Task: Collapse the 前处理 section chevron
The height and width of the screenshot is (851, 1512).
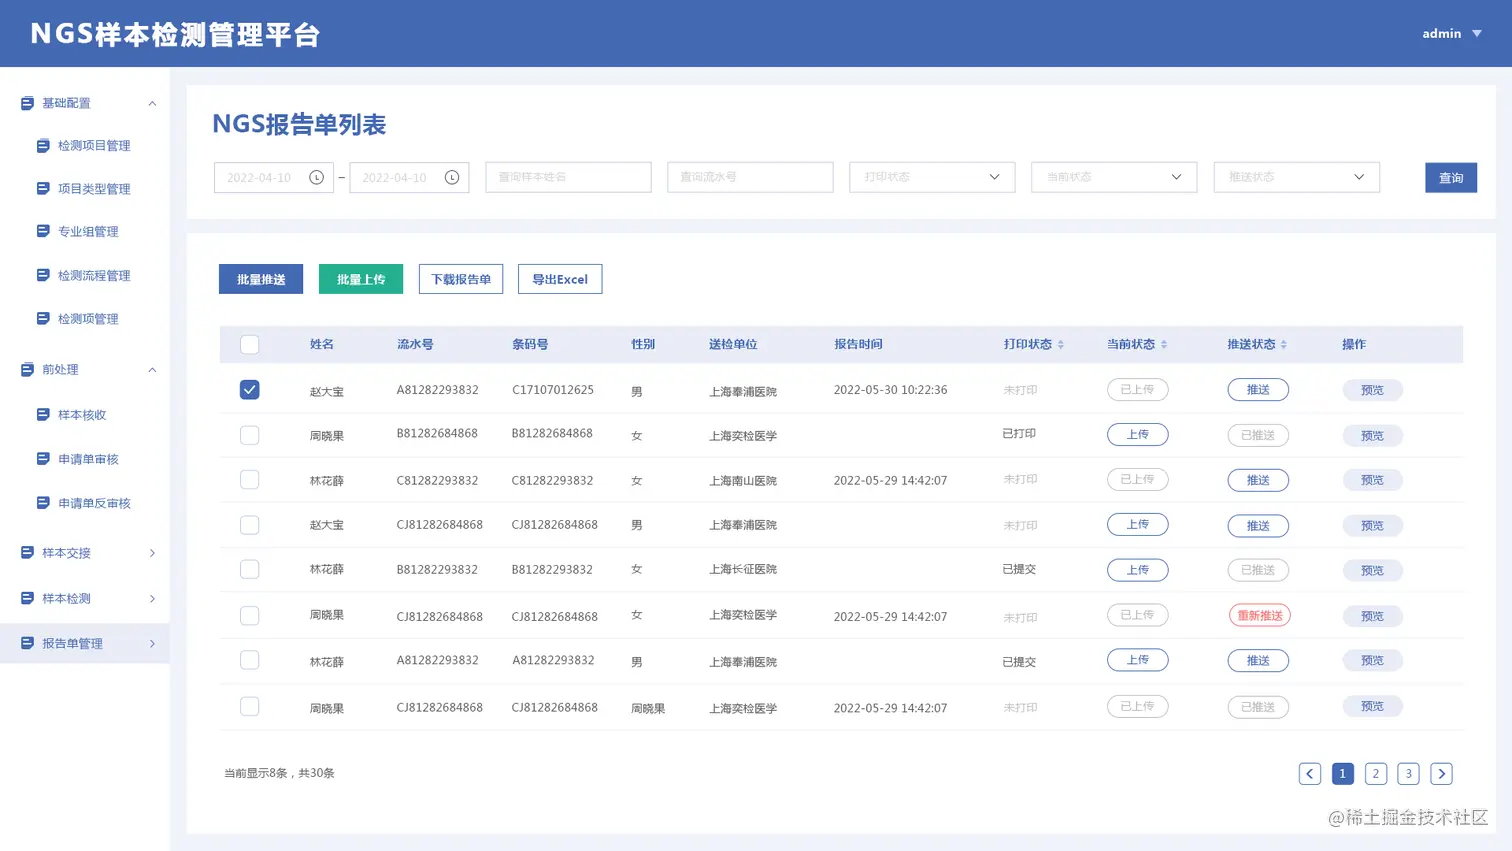Action: click(x=152, y=370)
